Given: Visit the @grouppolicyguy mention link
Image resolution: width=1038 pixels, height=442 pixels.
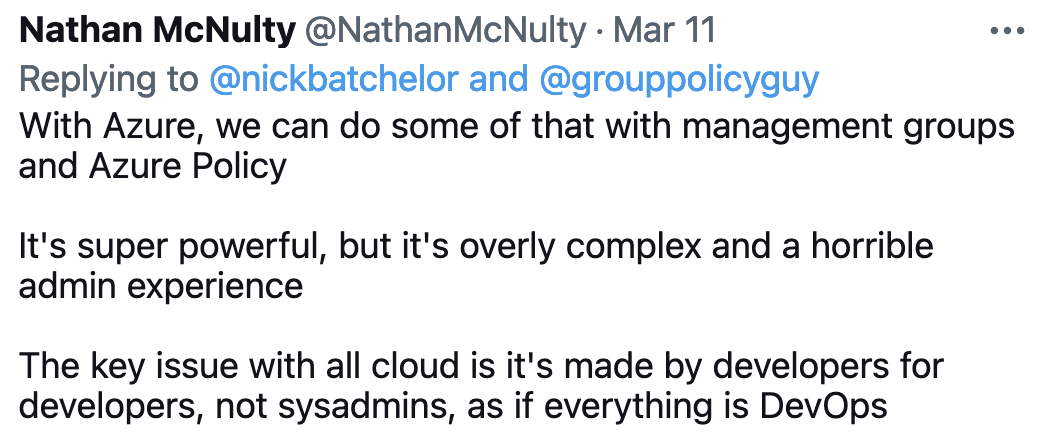Looking at the screenshot, I should pos(679,80).
